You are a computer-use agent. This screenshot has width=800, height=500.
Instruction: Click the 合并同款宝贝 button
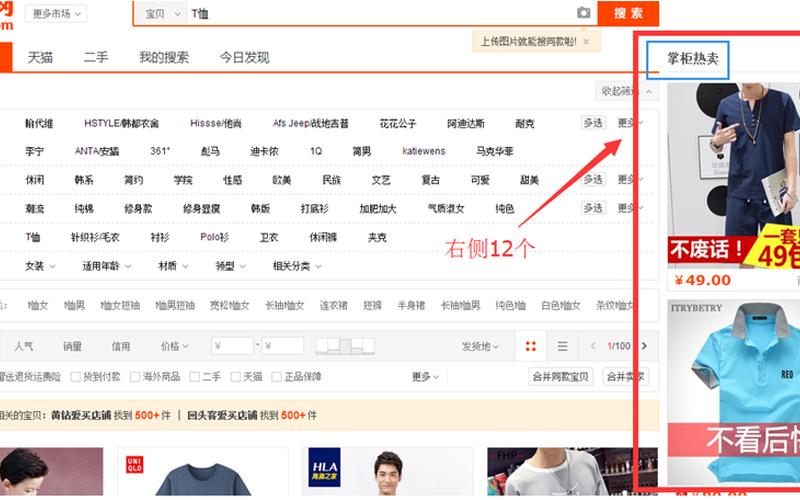coord(560,377)
